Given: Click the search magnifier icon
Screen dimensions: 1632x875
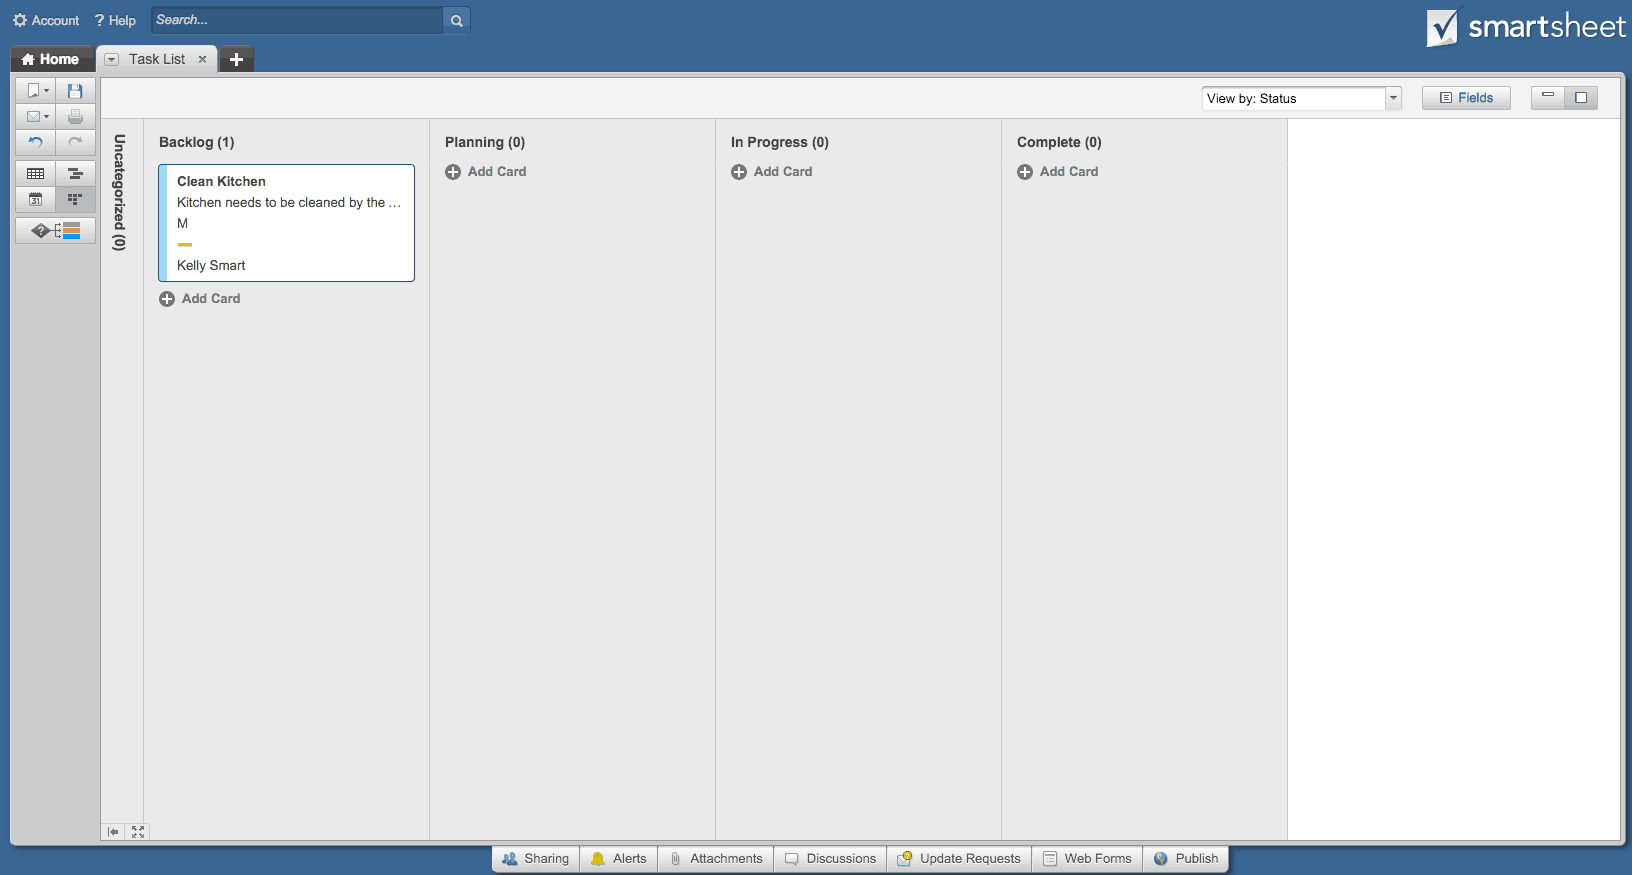Looking at the screenshot, I should click(456, 20).
